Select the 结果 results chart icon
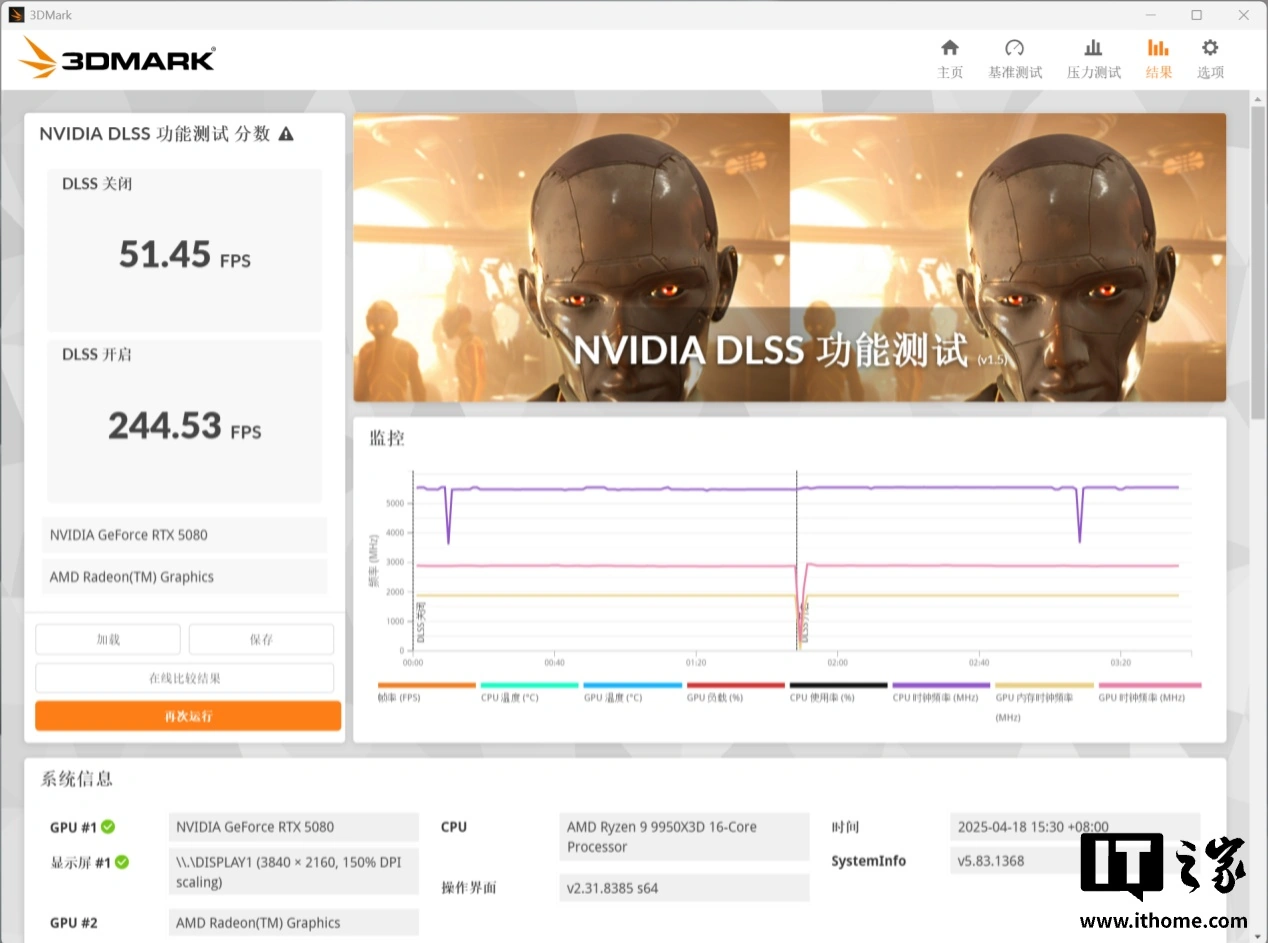Screen dimensions: 1268x943 coord(1158,48)
